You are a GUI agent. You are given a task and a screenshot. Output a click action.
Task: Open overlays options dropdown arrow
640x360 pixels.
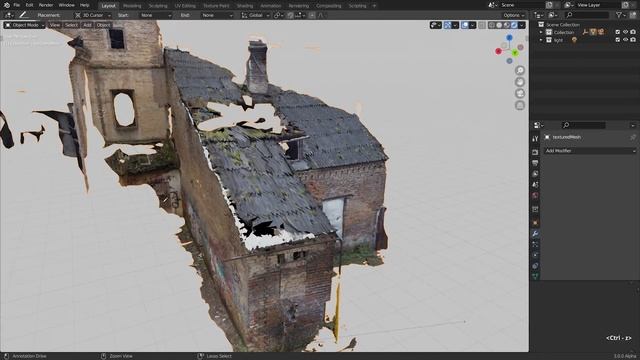point(473,25)
